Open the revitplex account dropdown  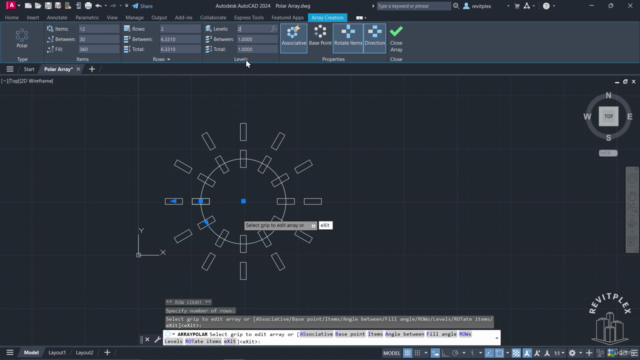[x=508, y=6]
